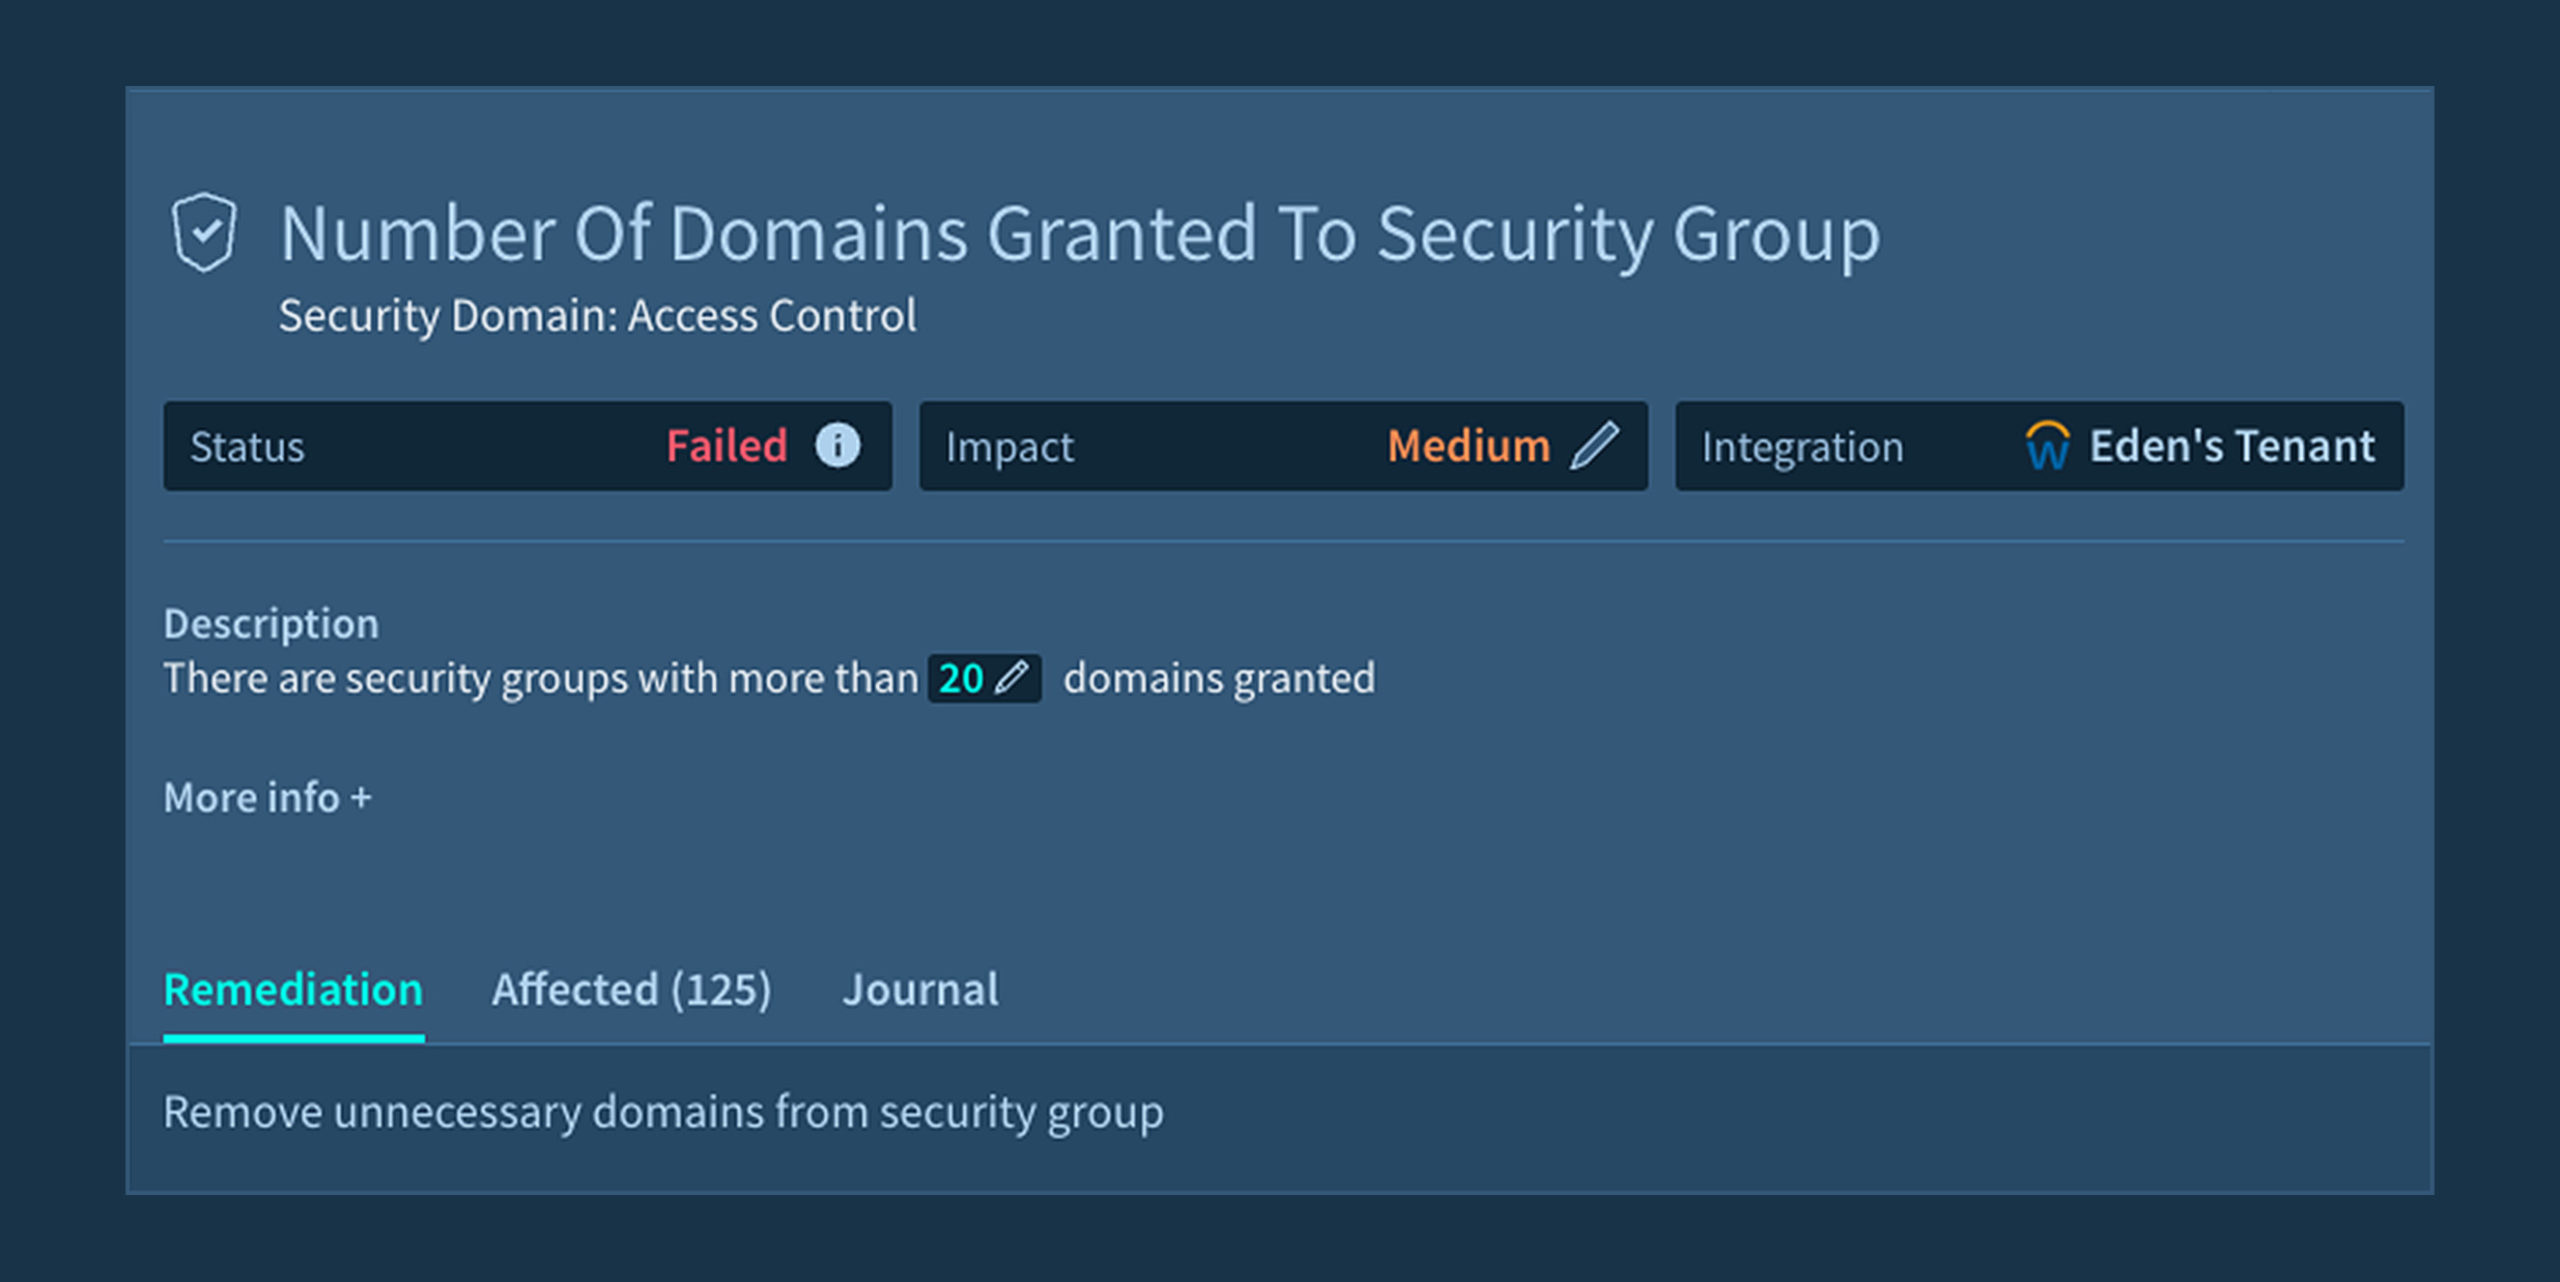Click the Failed status text
This screenshot has height=1282, width=2560.
(727, 446)
